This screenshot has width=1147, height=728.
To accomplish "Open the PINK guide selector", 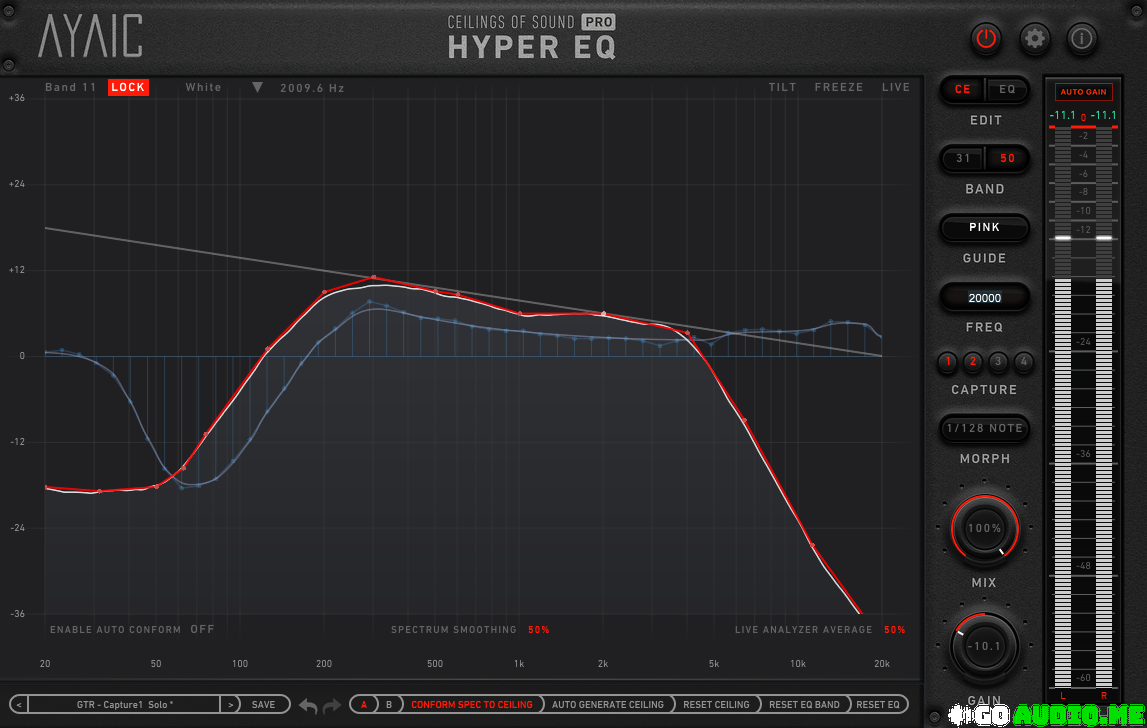I will pos(984,228).
